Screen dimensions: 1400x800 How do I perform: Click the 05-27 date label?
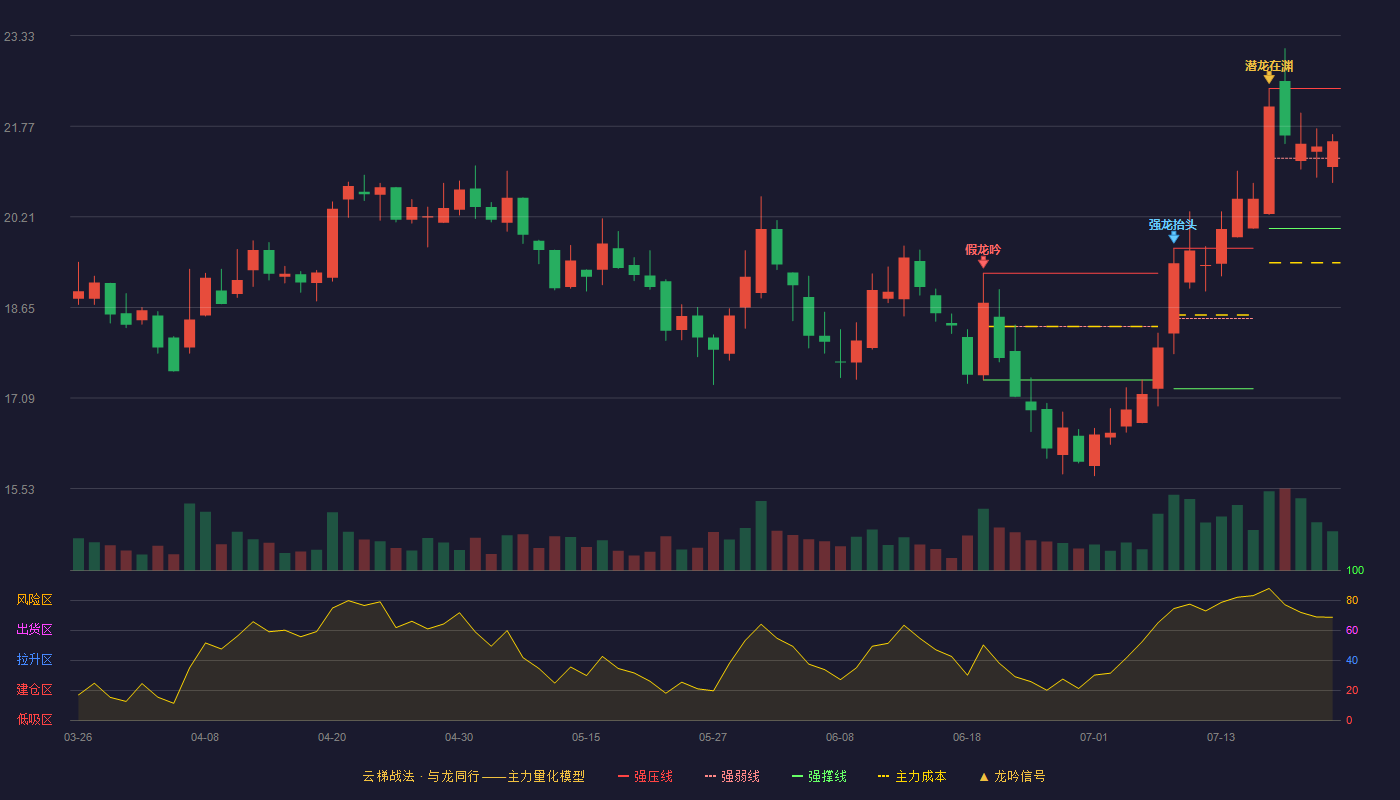click(713, 737)
